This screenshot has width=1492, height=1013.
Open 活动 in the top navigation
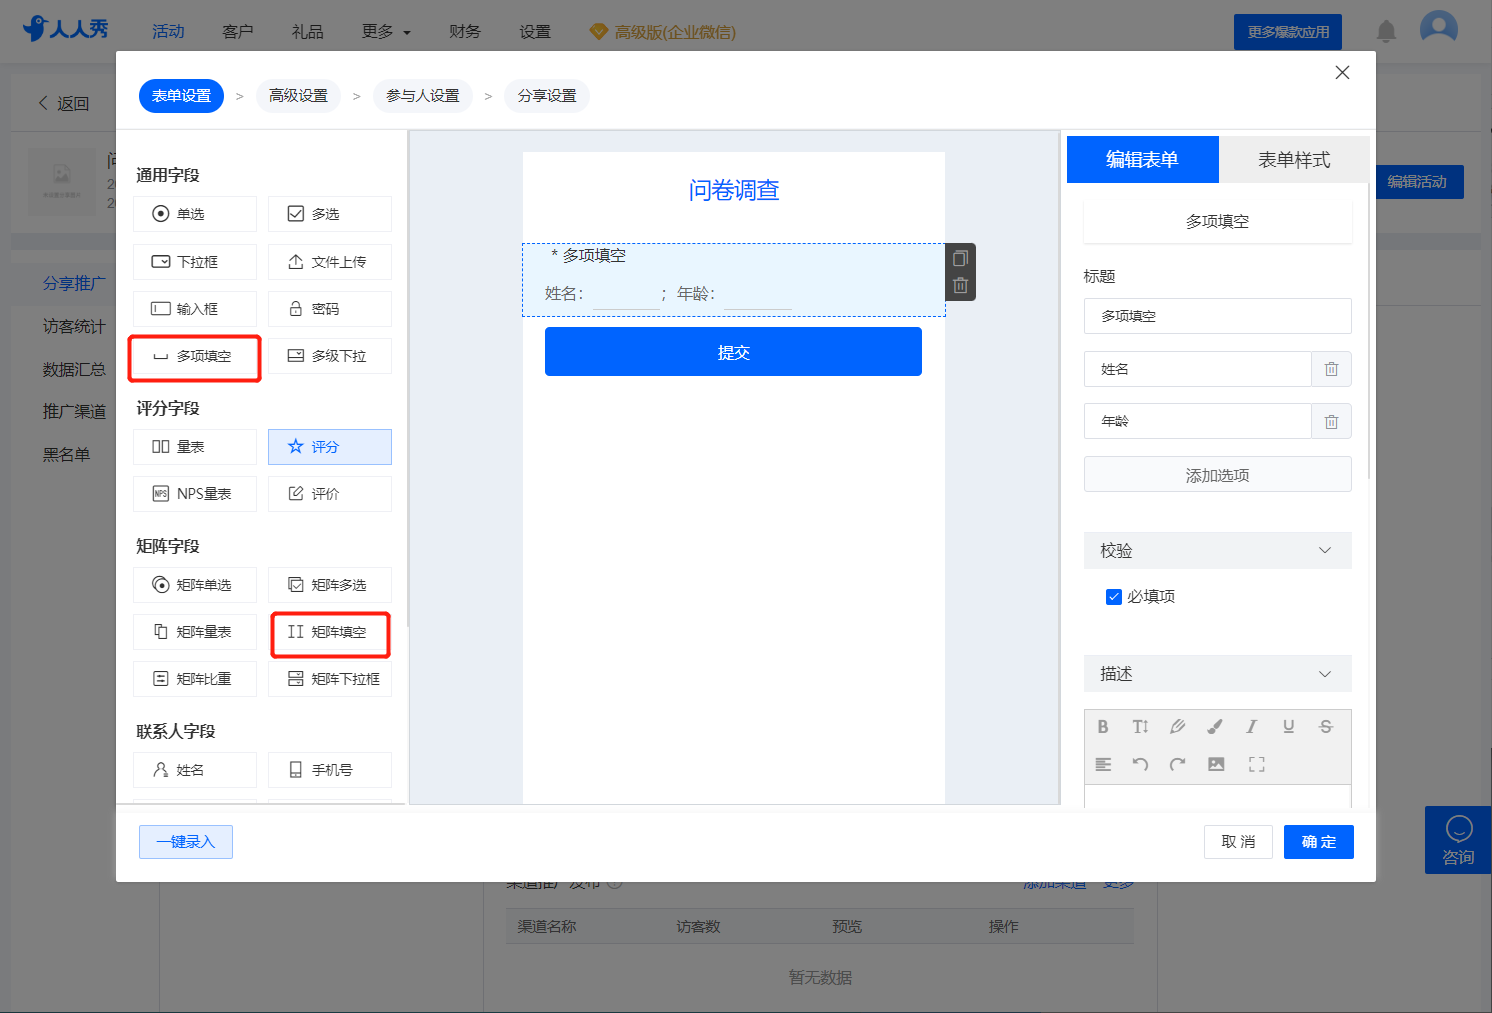[x=168, y=32]
